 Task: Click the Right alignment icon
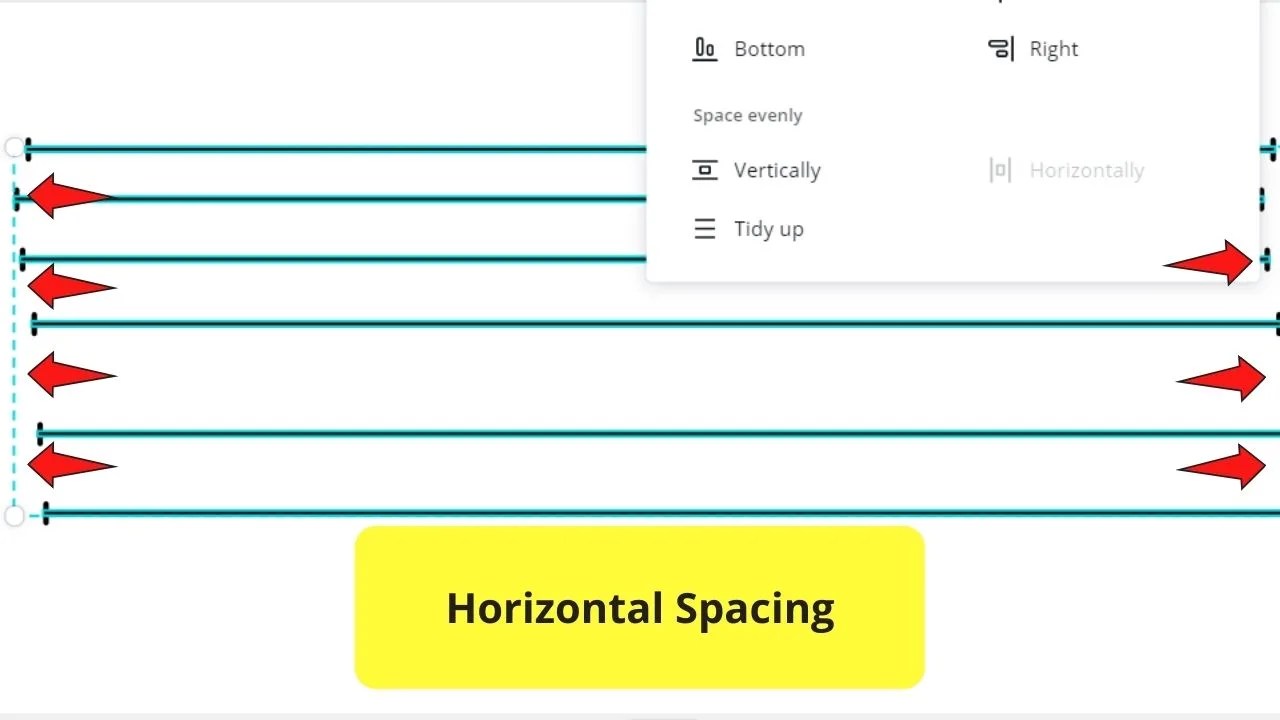1001,48
